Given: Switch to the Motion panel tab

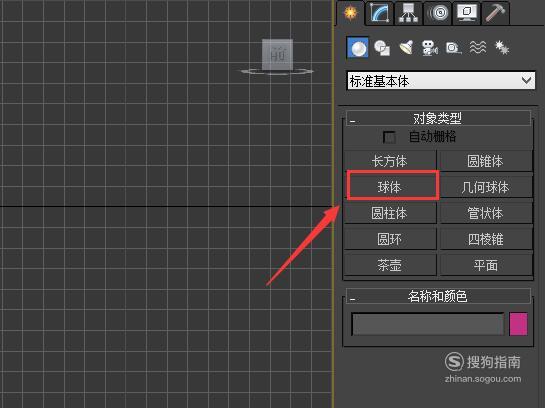Looking at the screenshot, I should [x=438, y=13].
